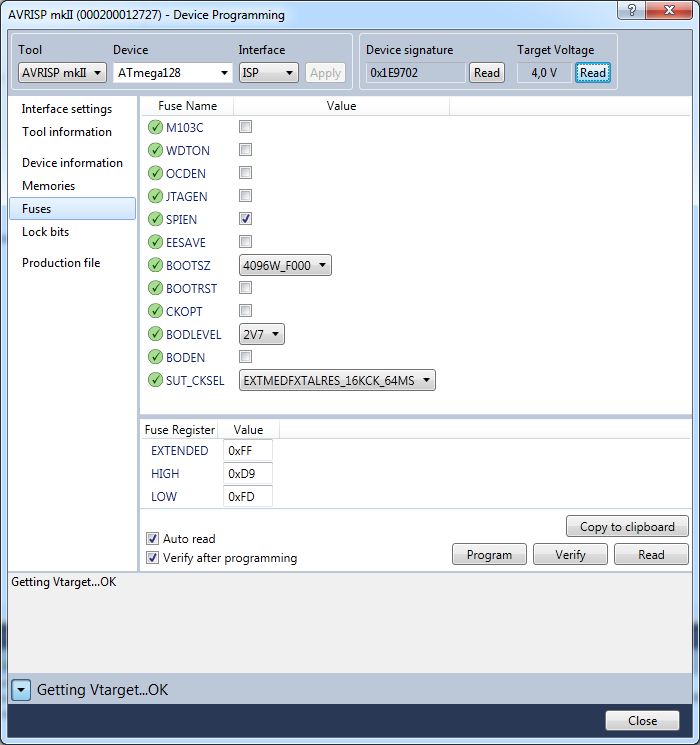This screenshot has height=745, width=700.
Task: Click green check icon next to EESAVE
Action: coord(155,242)
